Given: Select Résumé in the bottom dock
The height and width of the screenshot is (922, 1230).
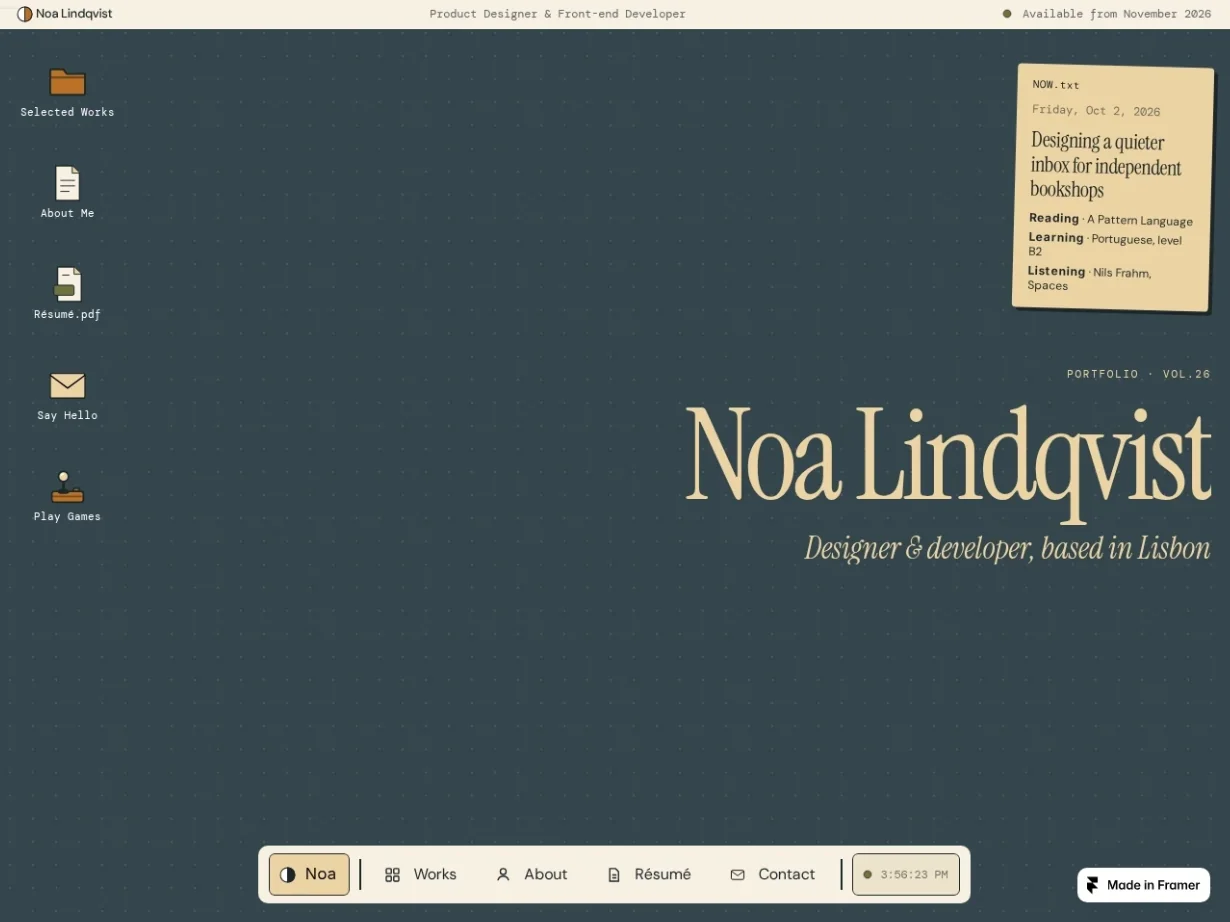Looking at the screenshot, I should [649, 874].
